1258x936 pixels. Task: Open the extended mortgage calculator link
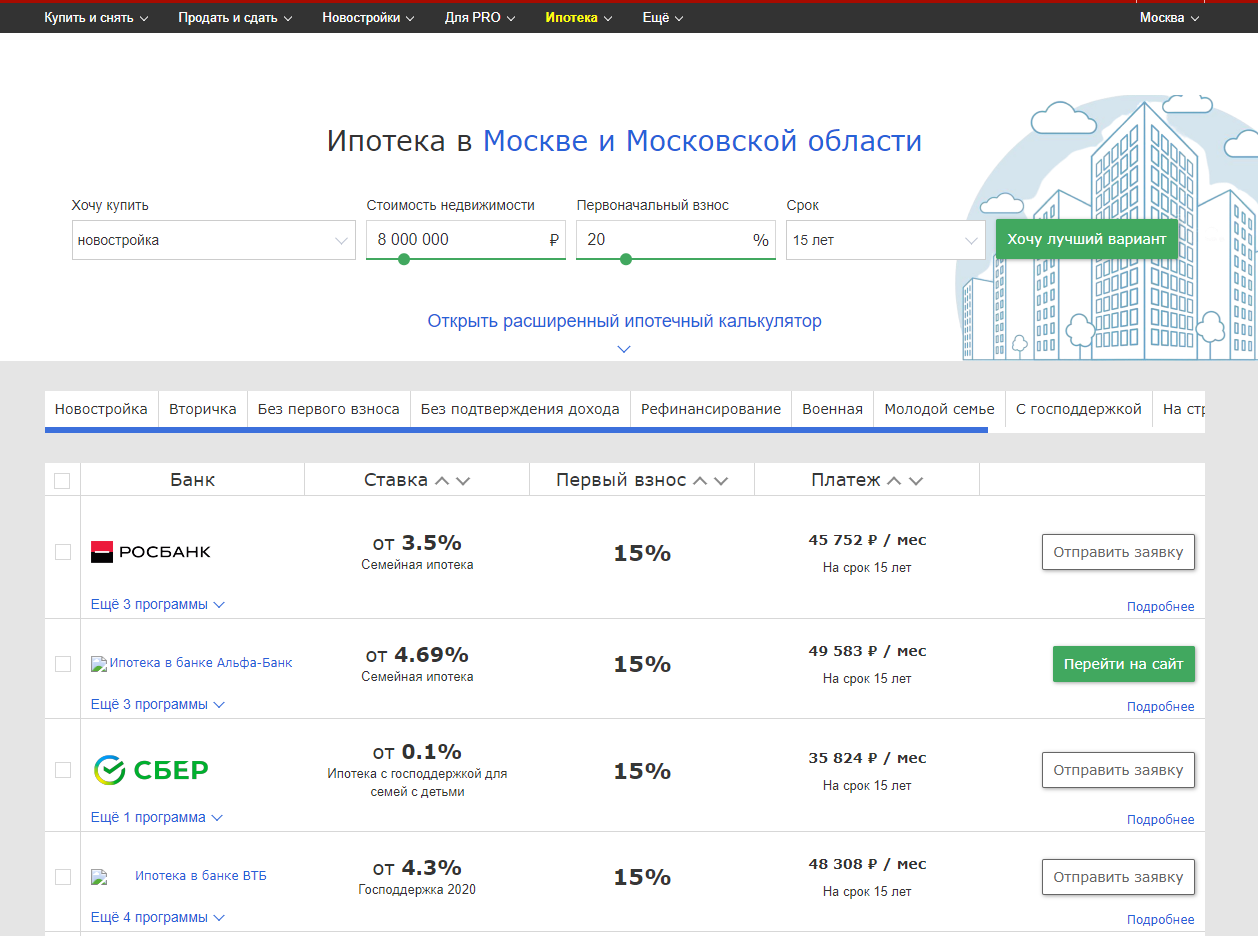click(x=624, y=321)
